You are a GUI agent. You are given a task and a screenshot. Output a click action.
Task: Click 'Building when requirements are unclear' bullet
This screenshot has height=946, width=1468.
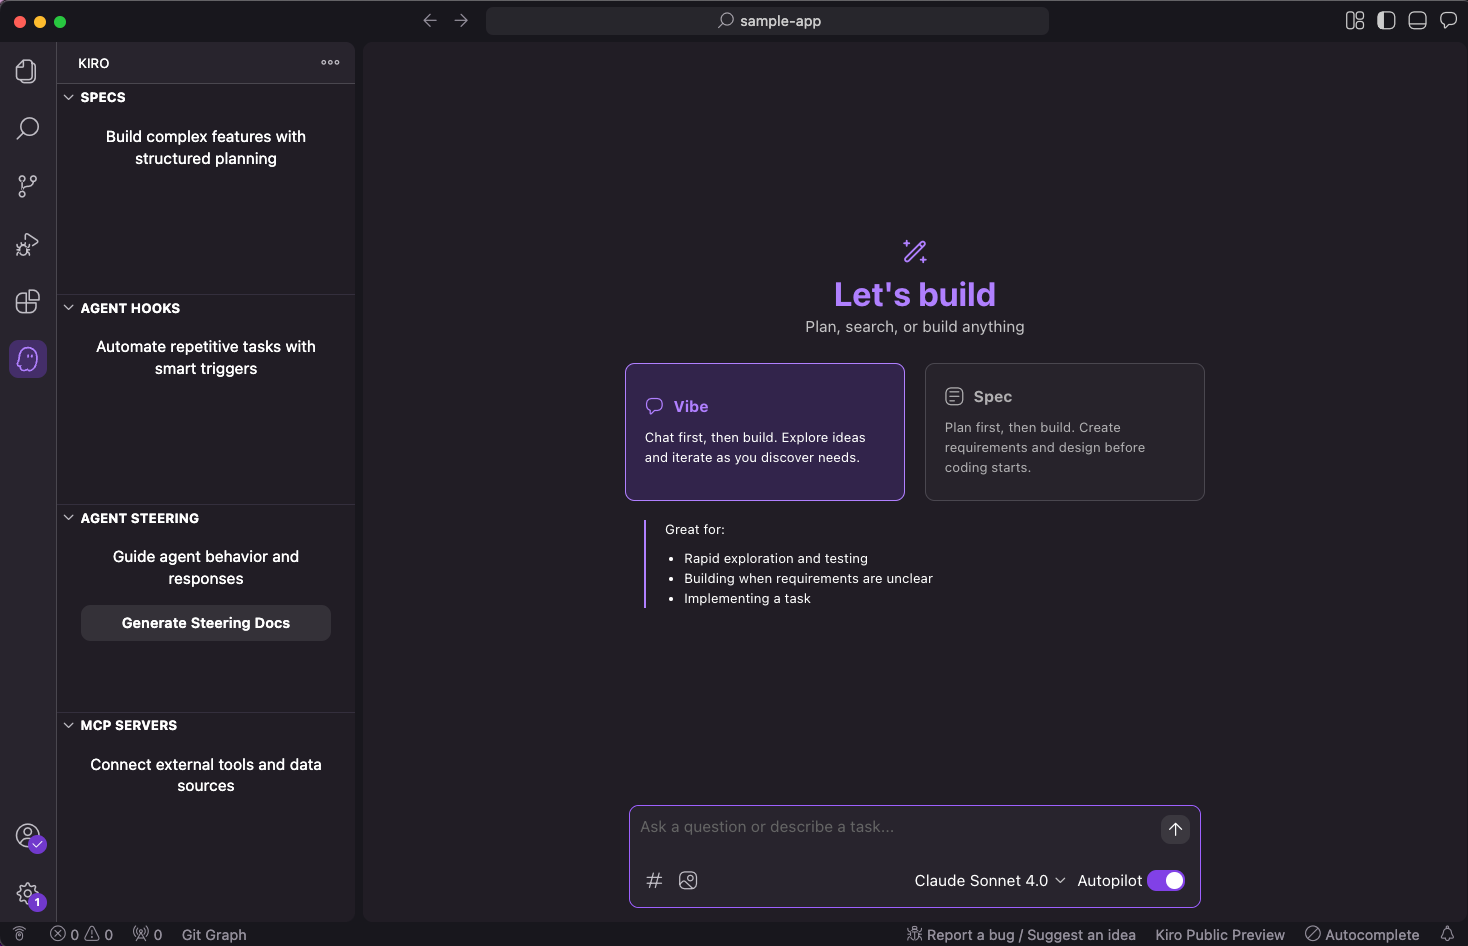point(808,578)
